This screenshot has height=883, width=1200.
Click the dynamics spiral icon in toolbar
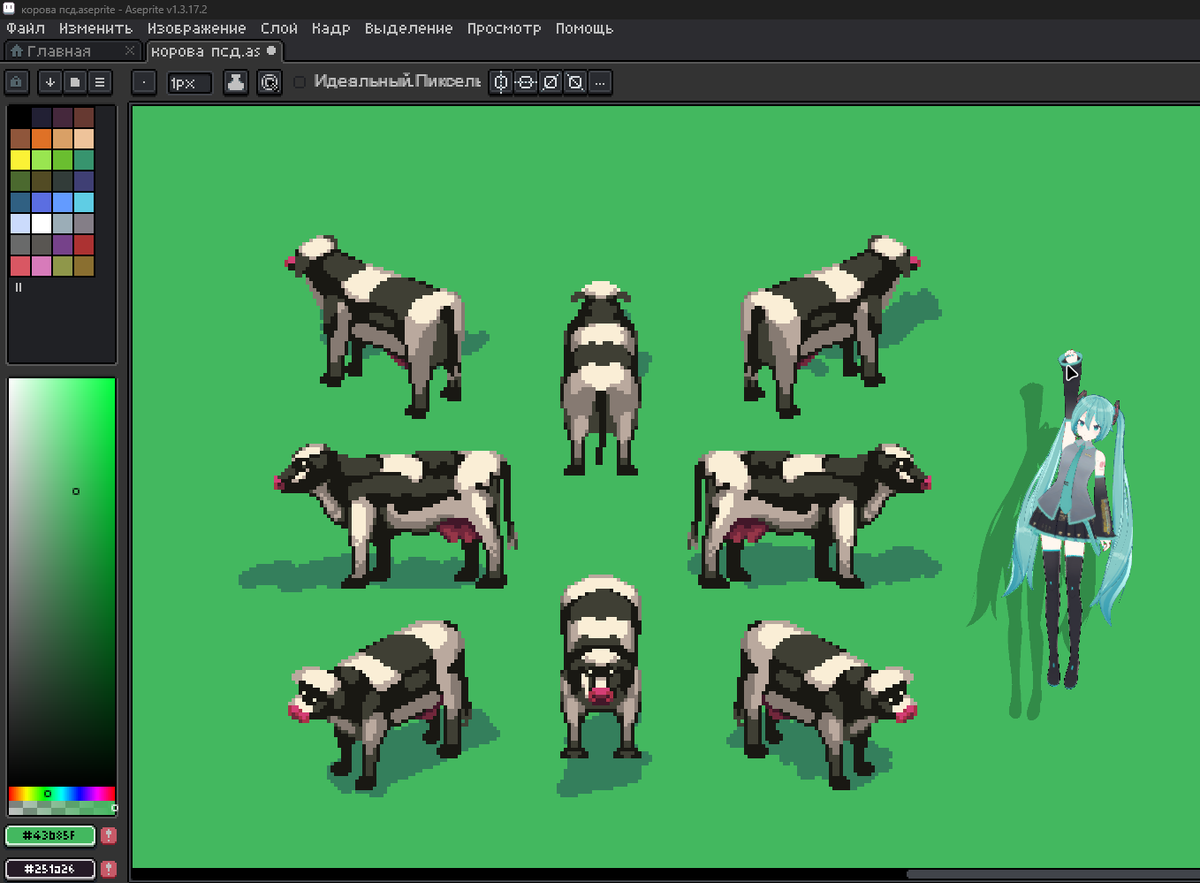pyautogui.click(x=269, y=83)
